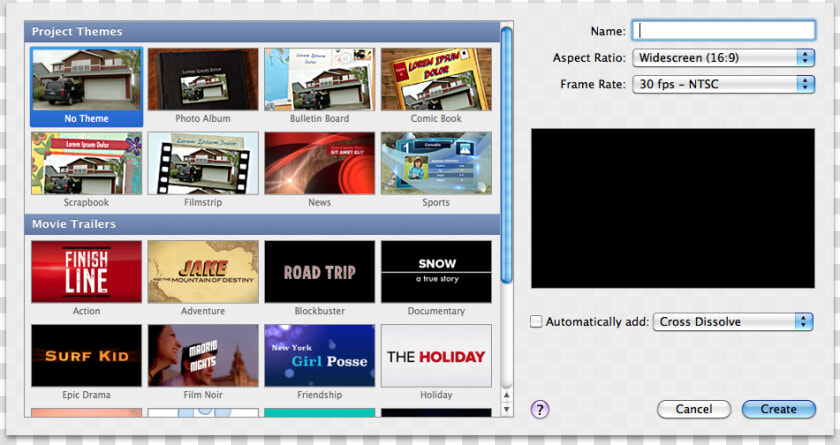Choose the Sports theme
This screenshot has height=445, width=840.
(436, 163)
